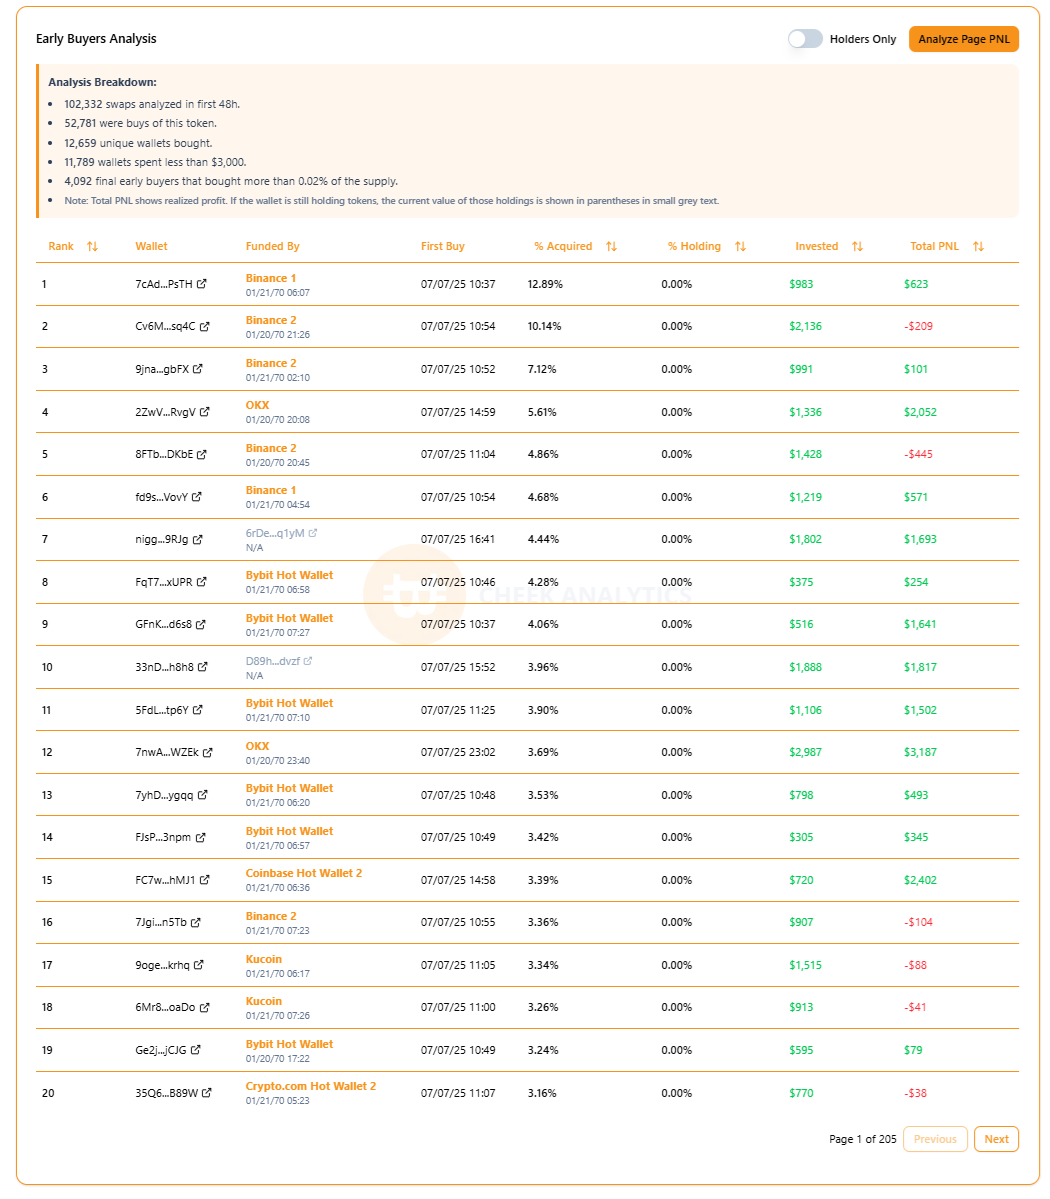The height and width of the screenshot is (1199, 1050).
Task: Open OKX funder link in rank 4 row
Action: pyautogui.click(x=258, y=405)
